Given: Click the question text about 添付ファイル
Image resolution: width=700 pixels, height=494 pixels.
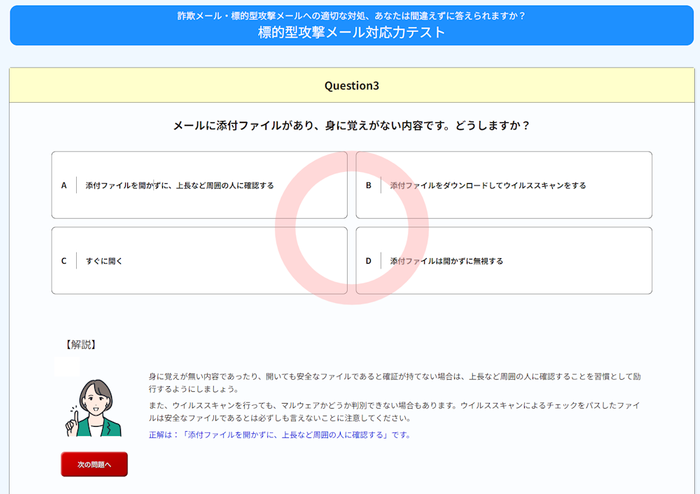Looking at the screenshot, I should click(x=351, y=126).
